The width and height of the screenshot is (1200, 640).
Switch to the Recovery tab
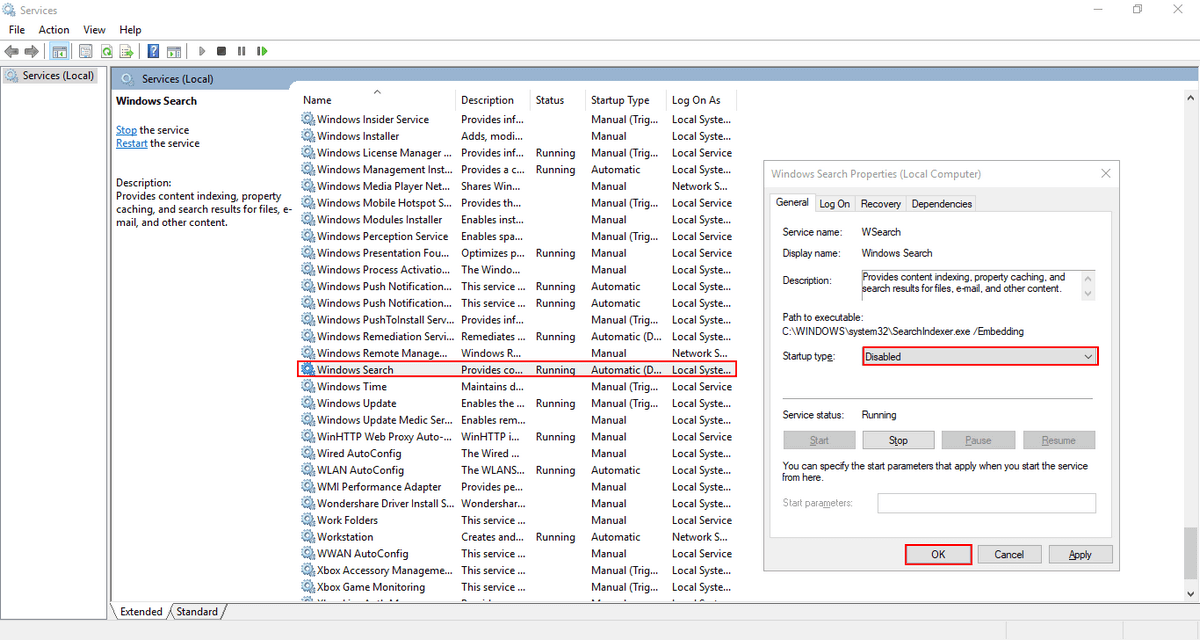pos(880,203)
